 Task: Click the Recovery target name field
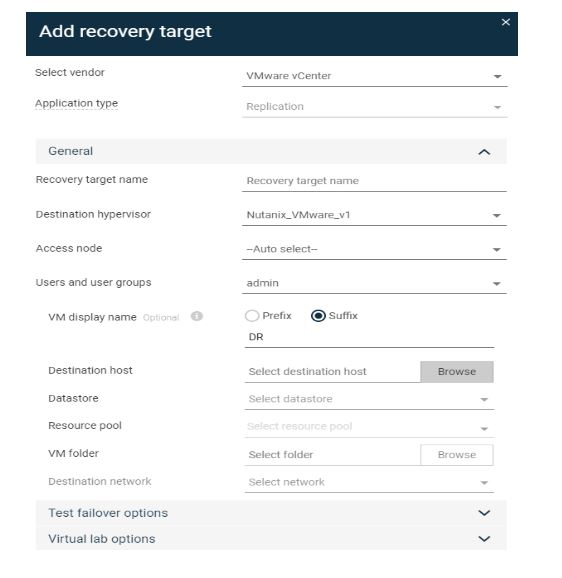coord(374,181)
